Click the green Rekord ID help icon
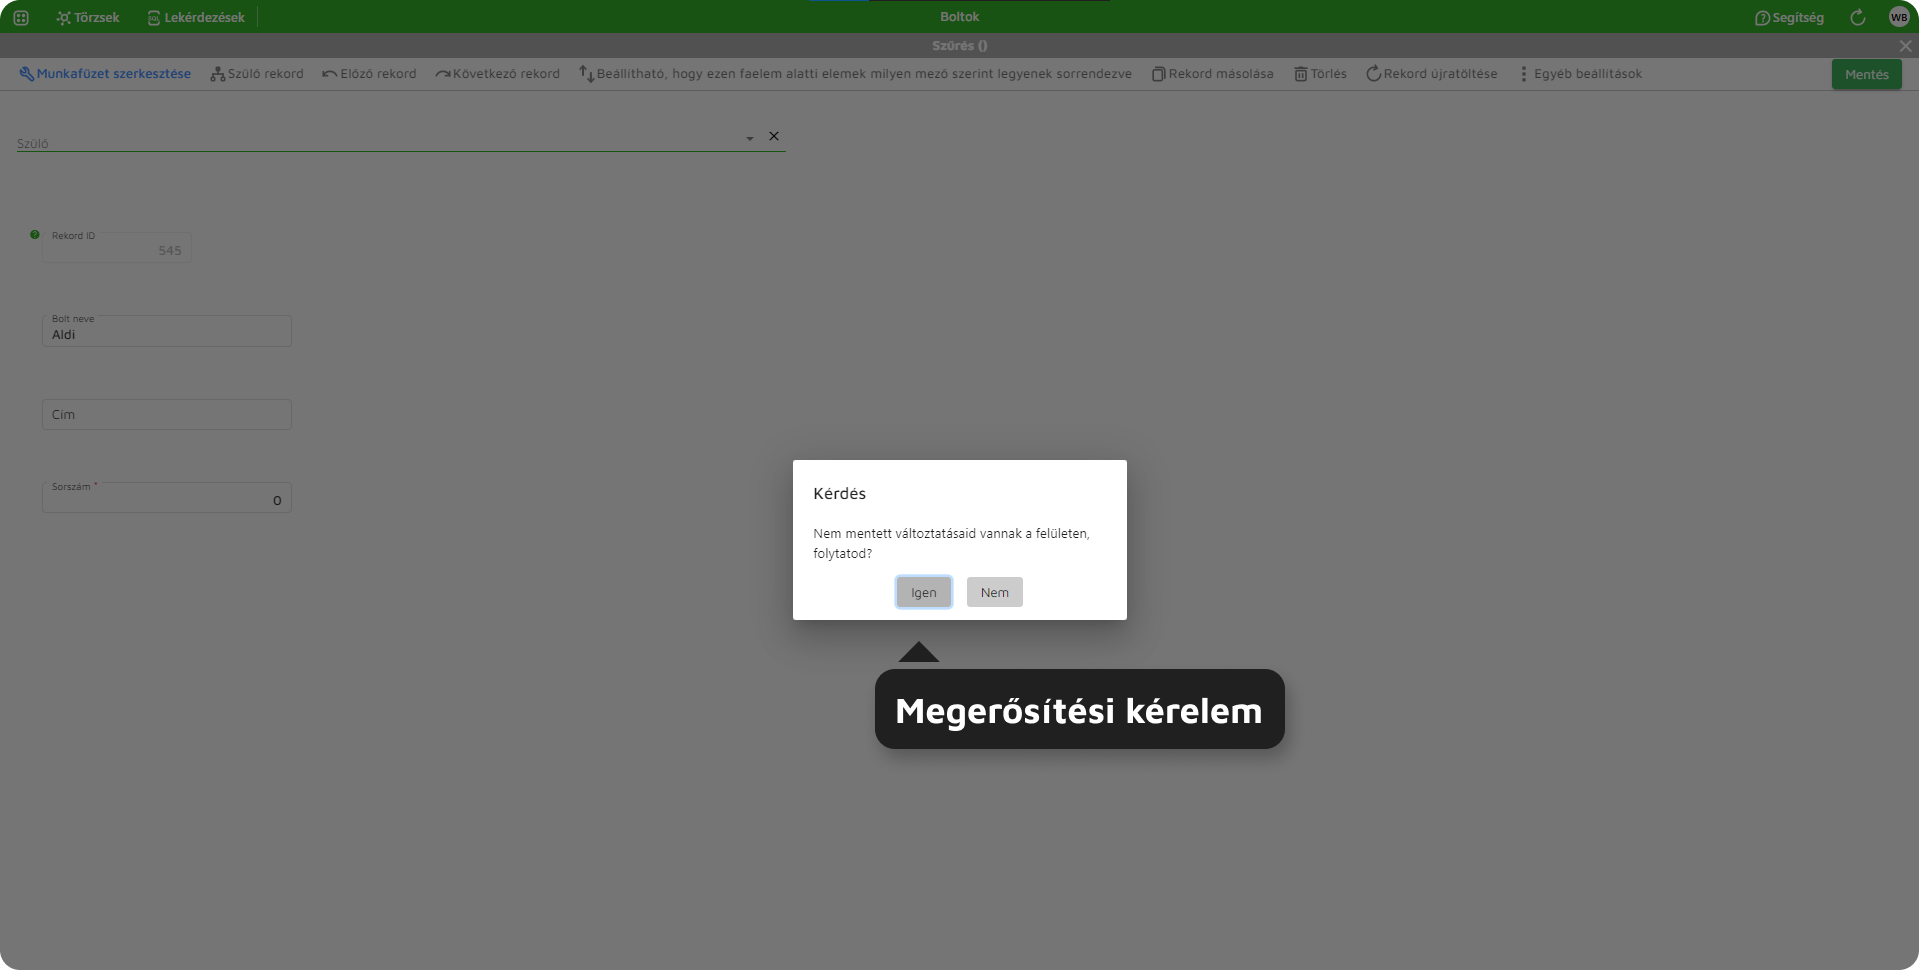The image size is (1919, 970). pyautogui.click(x=35, y=235)
